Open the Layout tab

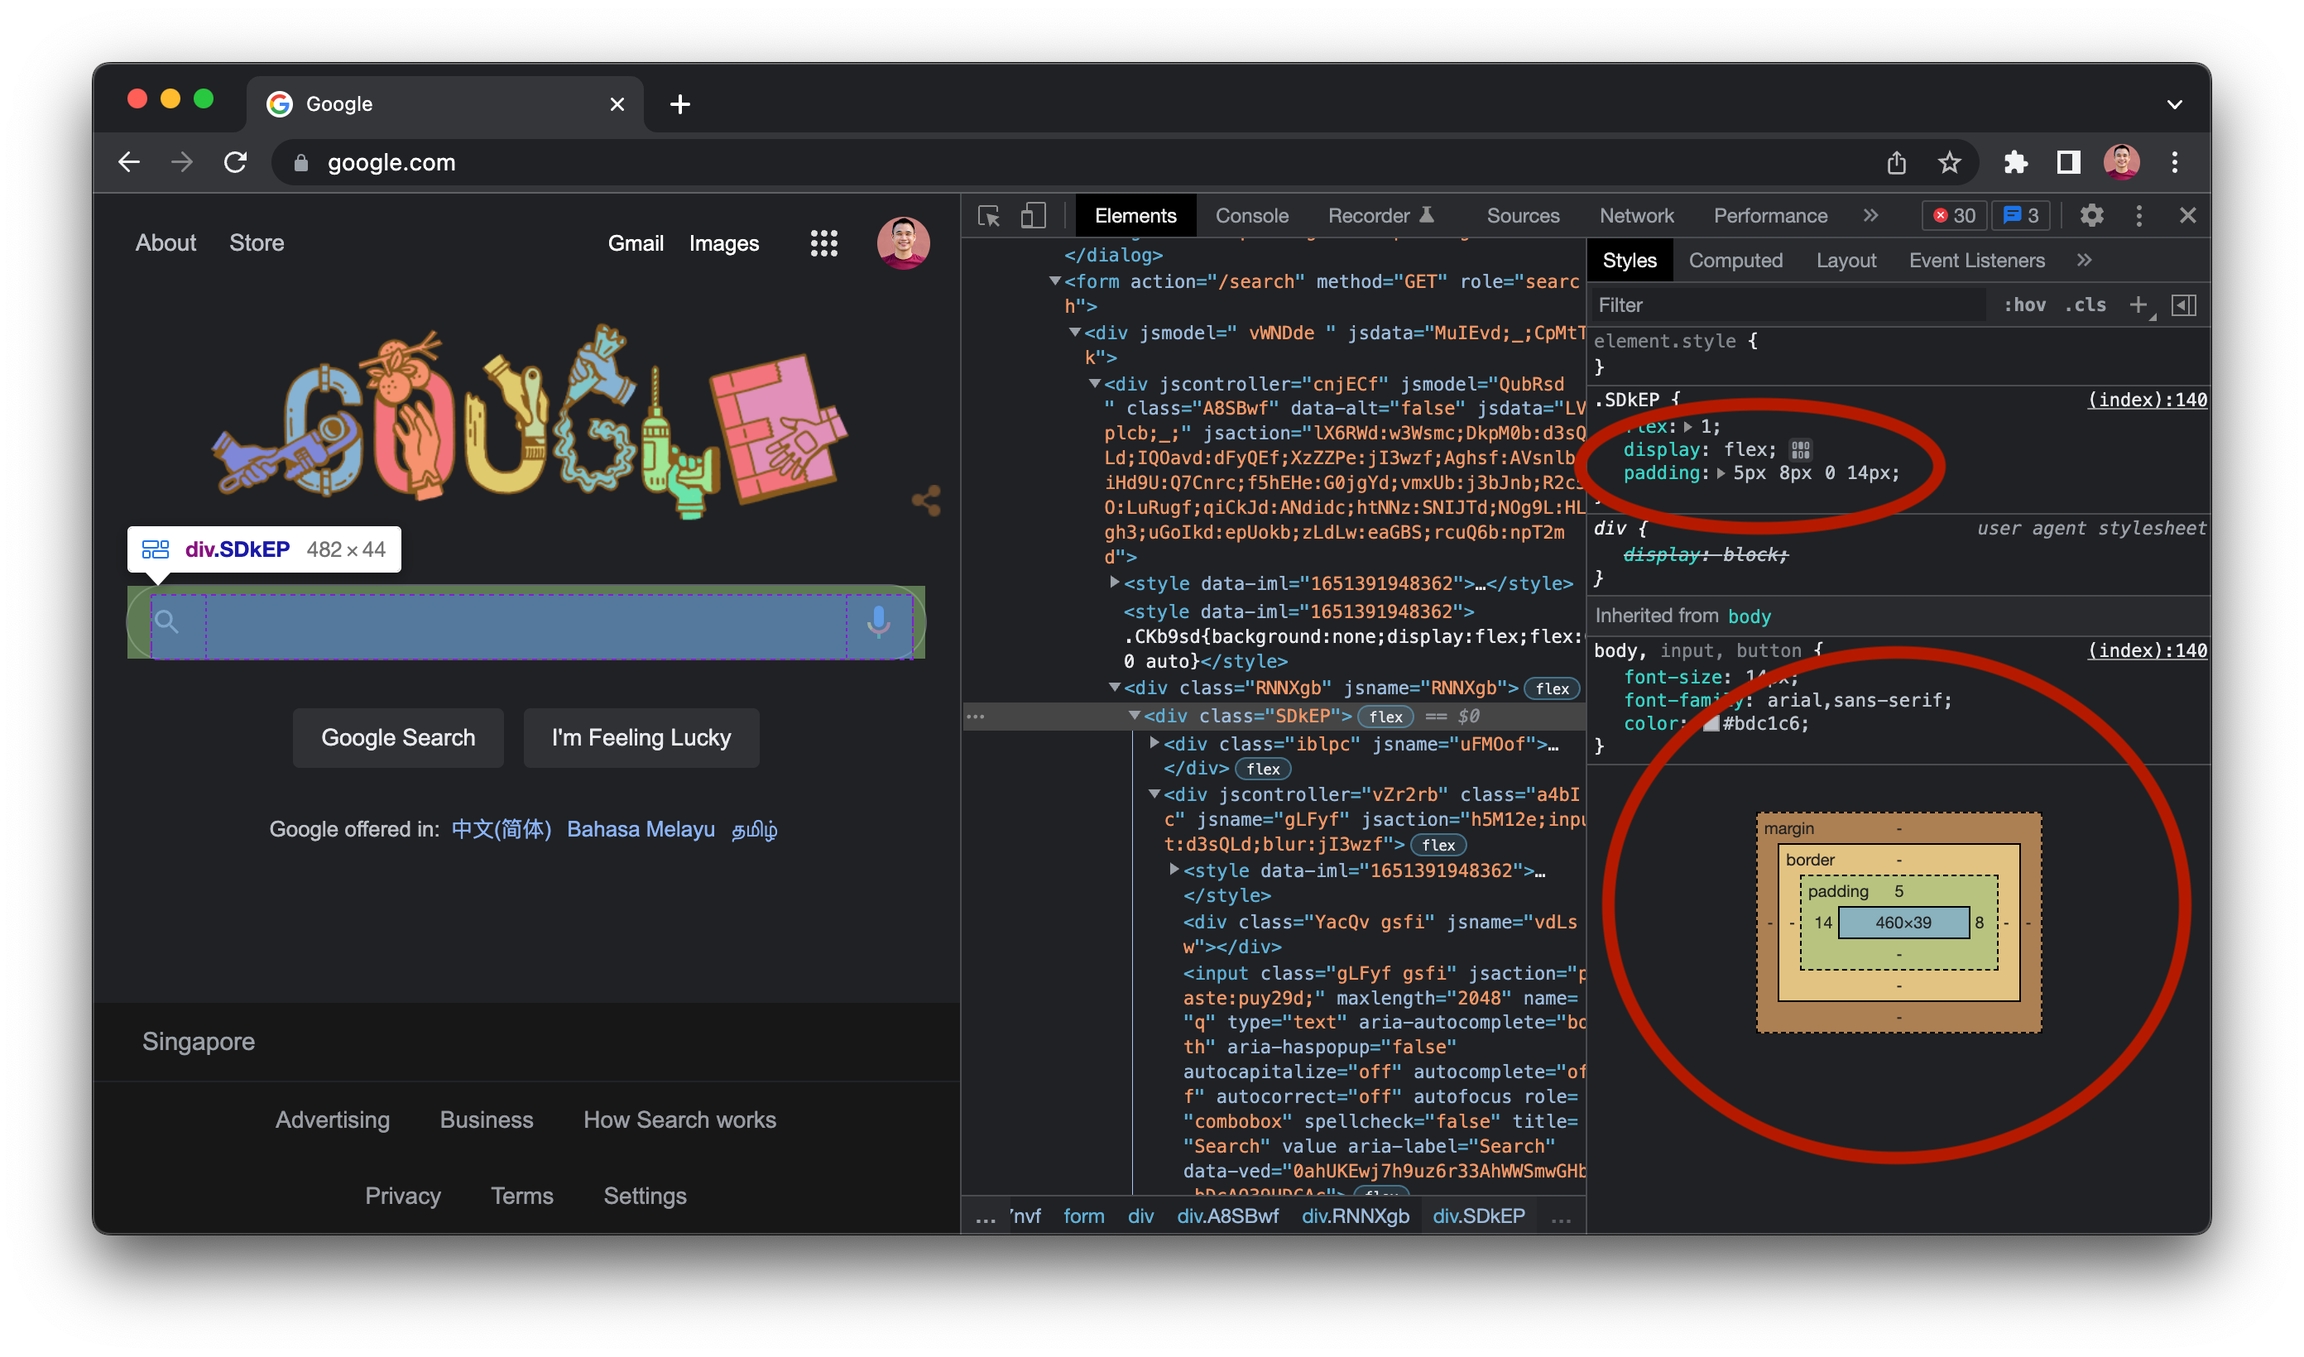(x=1845, y=260)
